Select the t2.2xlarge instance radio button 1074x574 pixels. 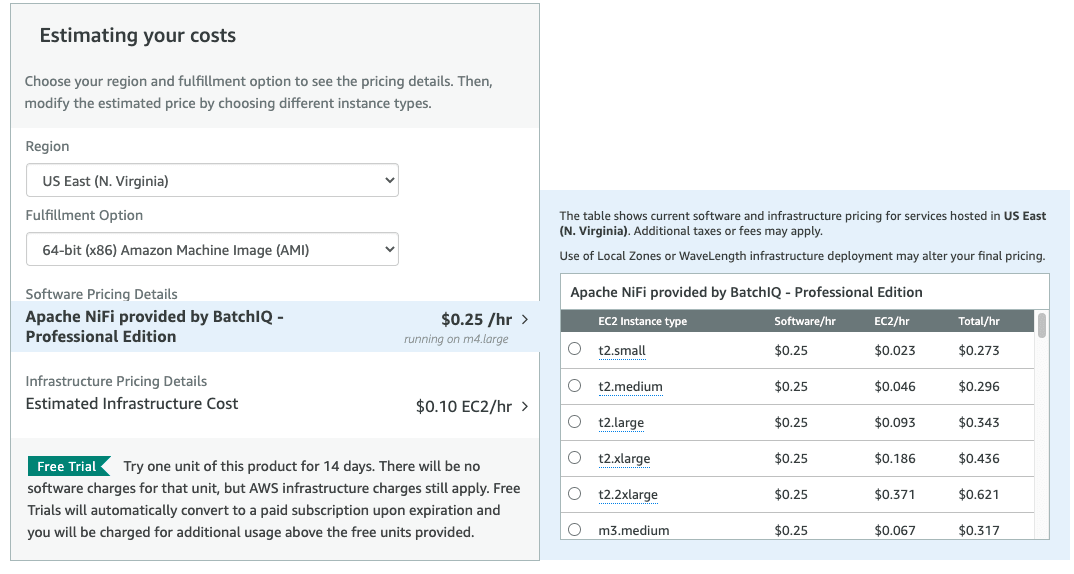click(575, 494)
